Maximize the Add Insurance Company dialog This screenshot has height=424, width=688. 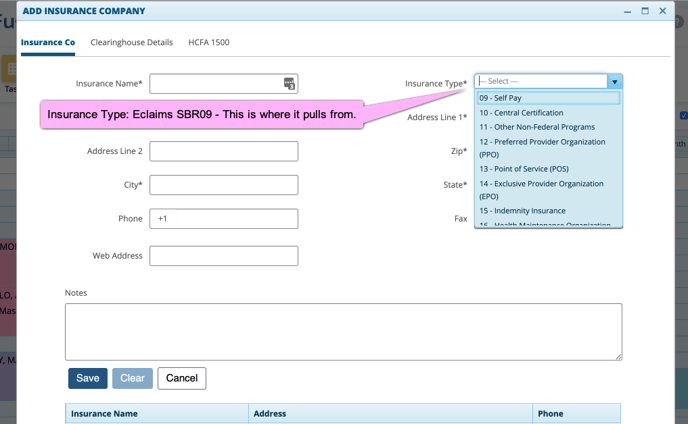pyautogui.click(x=645, y=11)
